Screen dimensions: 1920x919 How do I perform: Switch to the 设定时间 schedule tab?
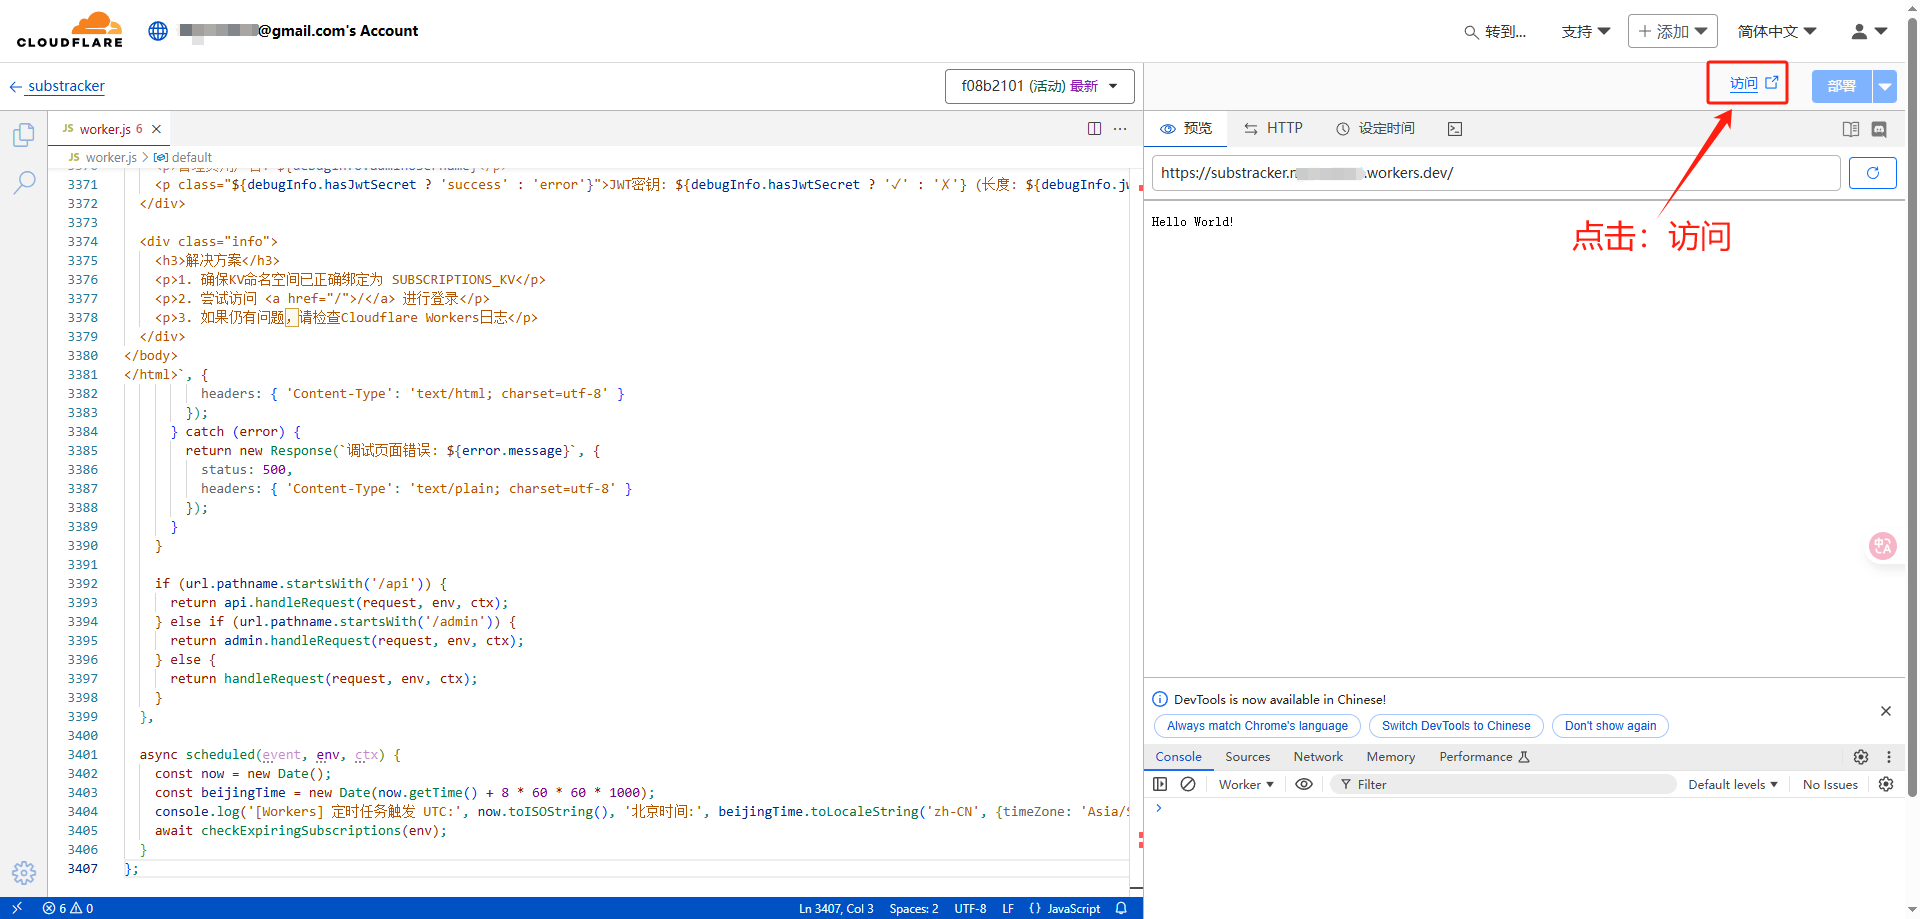tap(1375, 129)
